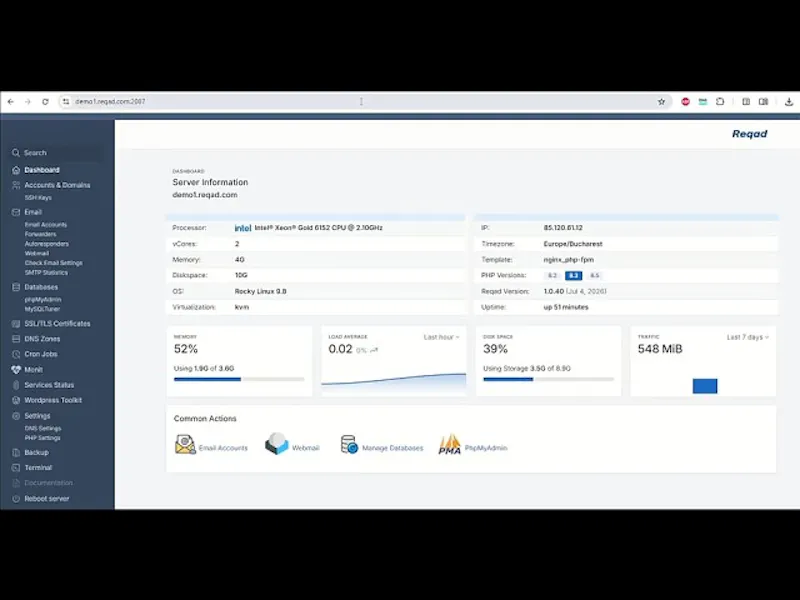The width and height of the screenshot is (800, 600).
Task: Click the Cron Jobs clock icon
Action: tap(16, 354)
